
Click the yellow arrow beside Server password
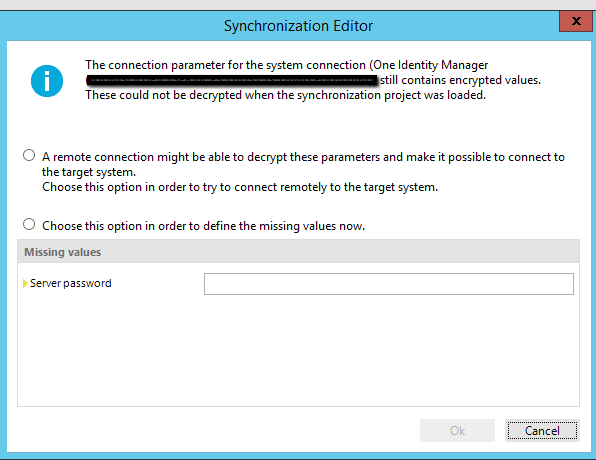point(25,283)
